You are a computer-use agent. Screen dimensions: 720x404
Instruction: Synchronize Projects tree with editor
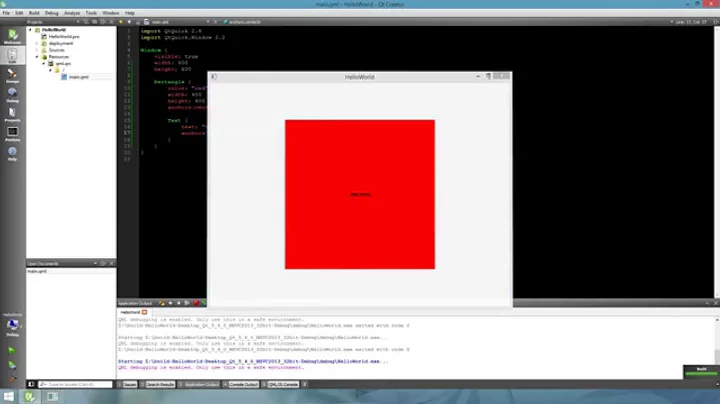pyautogui.click(x=95, y=22)
